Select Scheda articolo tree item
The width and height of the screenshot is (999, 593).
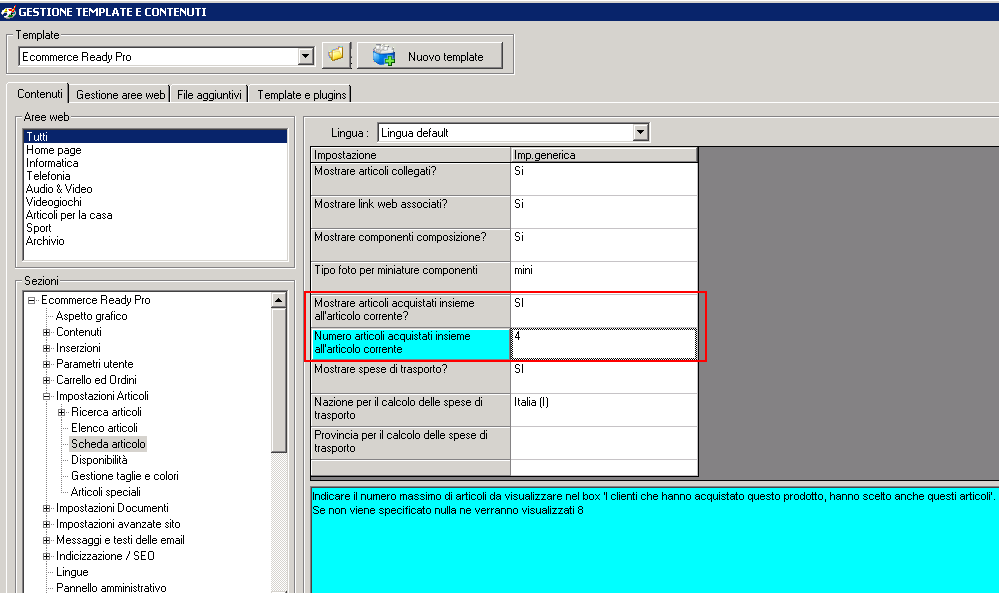click(x=108, y=444)
